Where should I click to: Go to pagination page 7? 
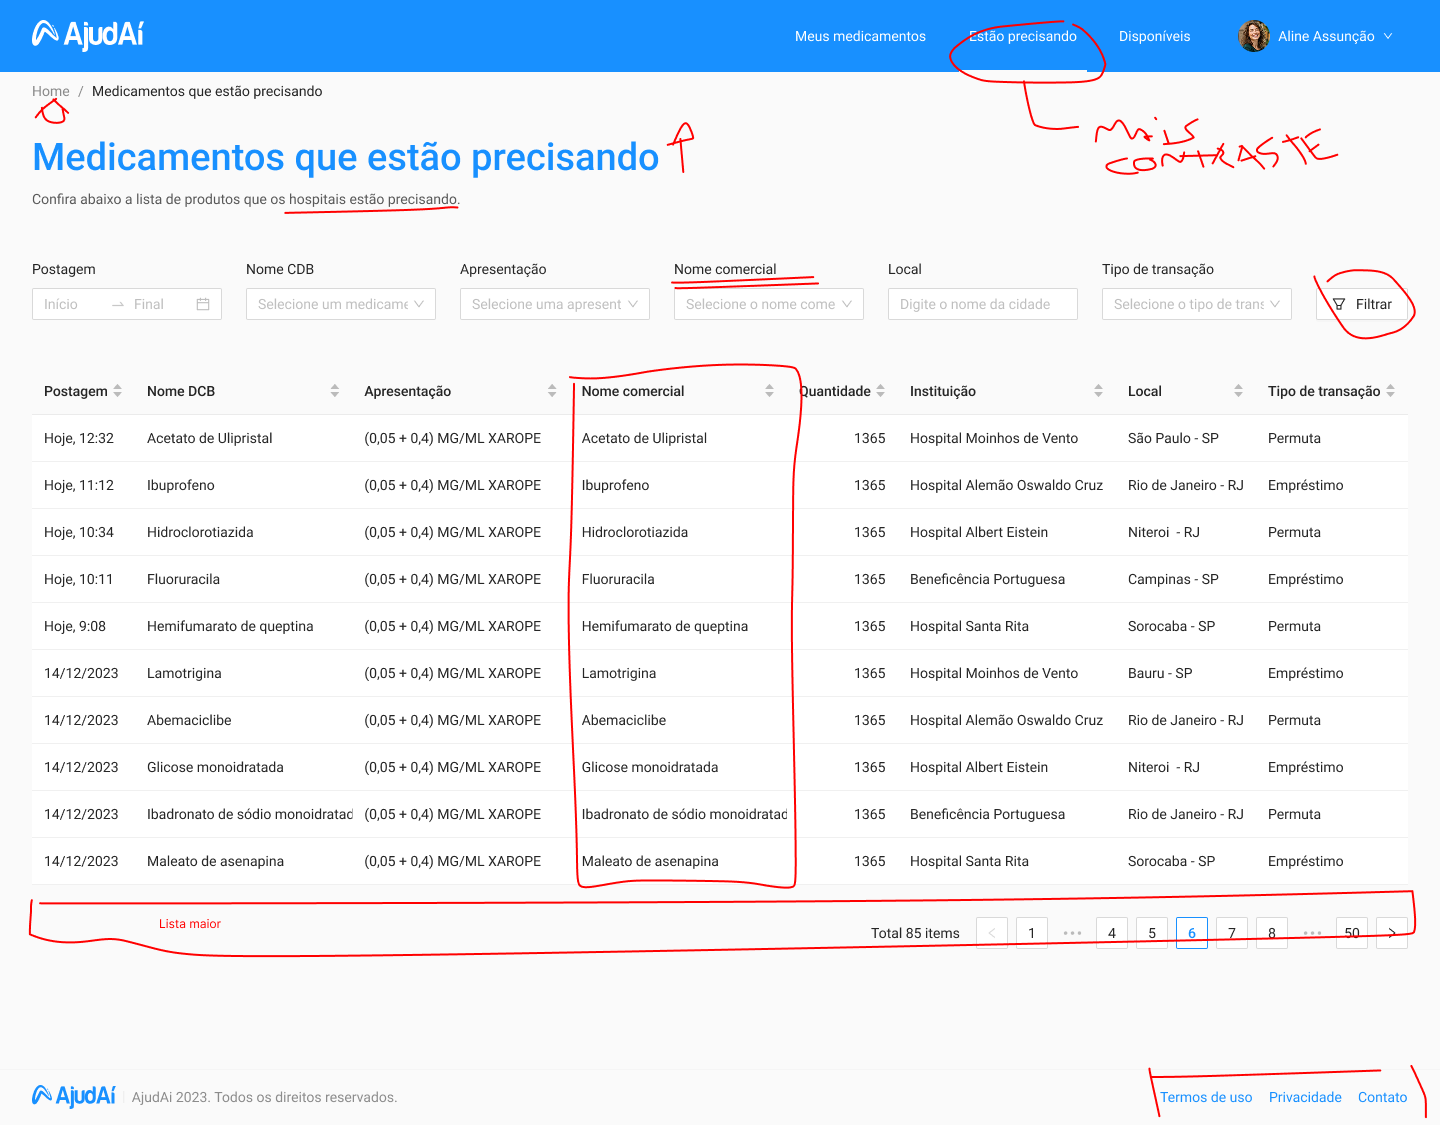[1232, 933]
